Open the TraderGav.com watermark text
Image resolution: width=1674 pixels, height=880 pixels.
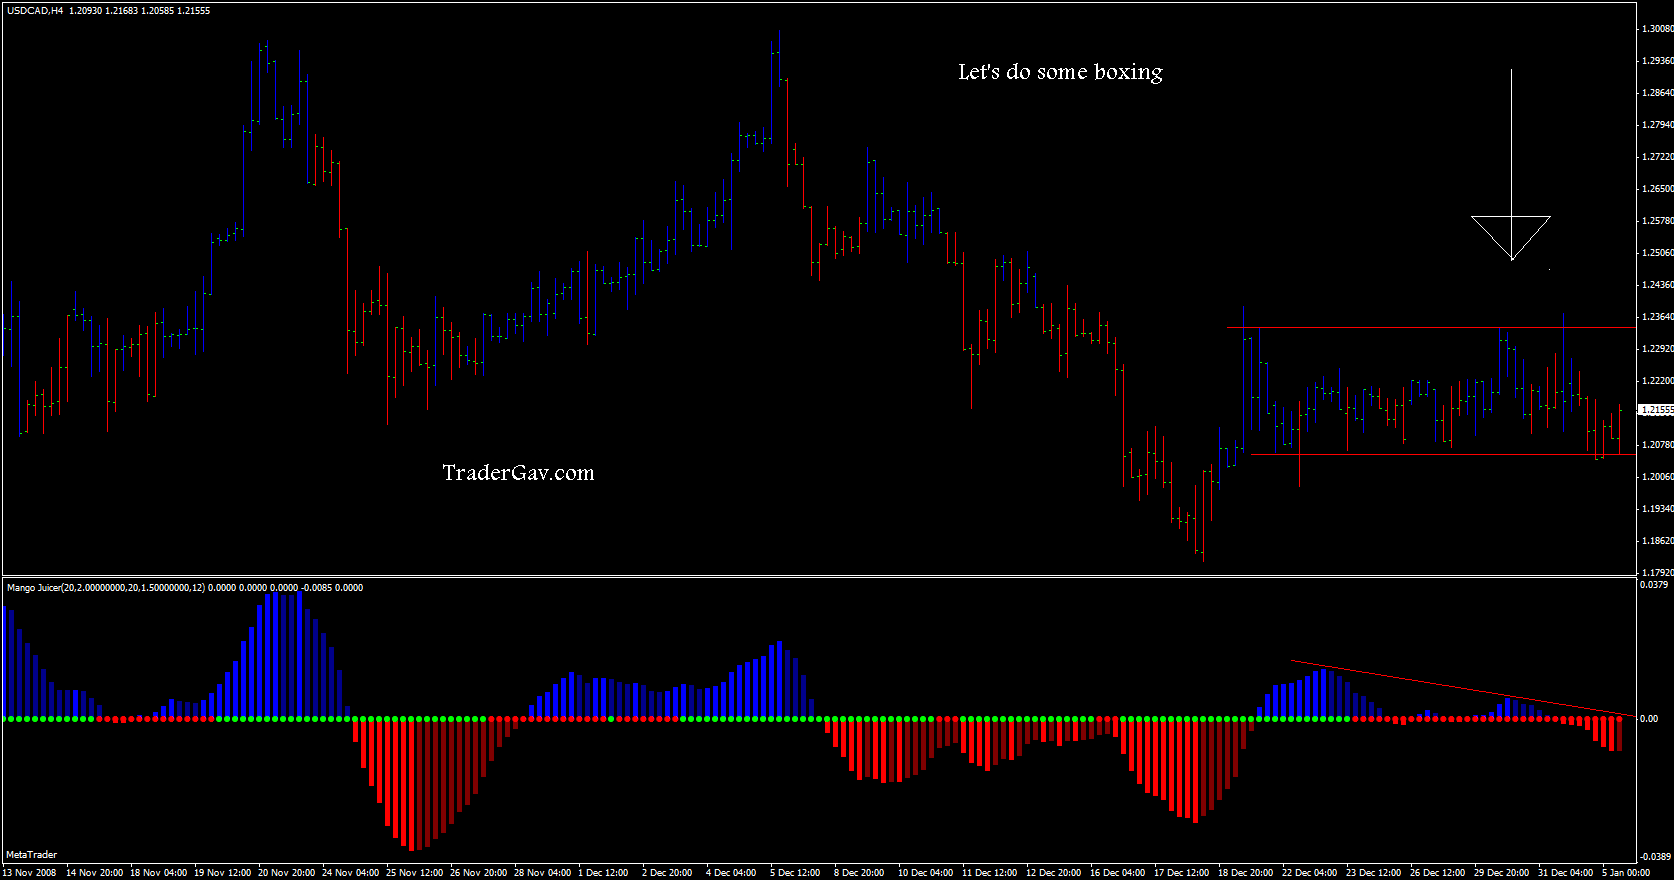click(518, 473)
